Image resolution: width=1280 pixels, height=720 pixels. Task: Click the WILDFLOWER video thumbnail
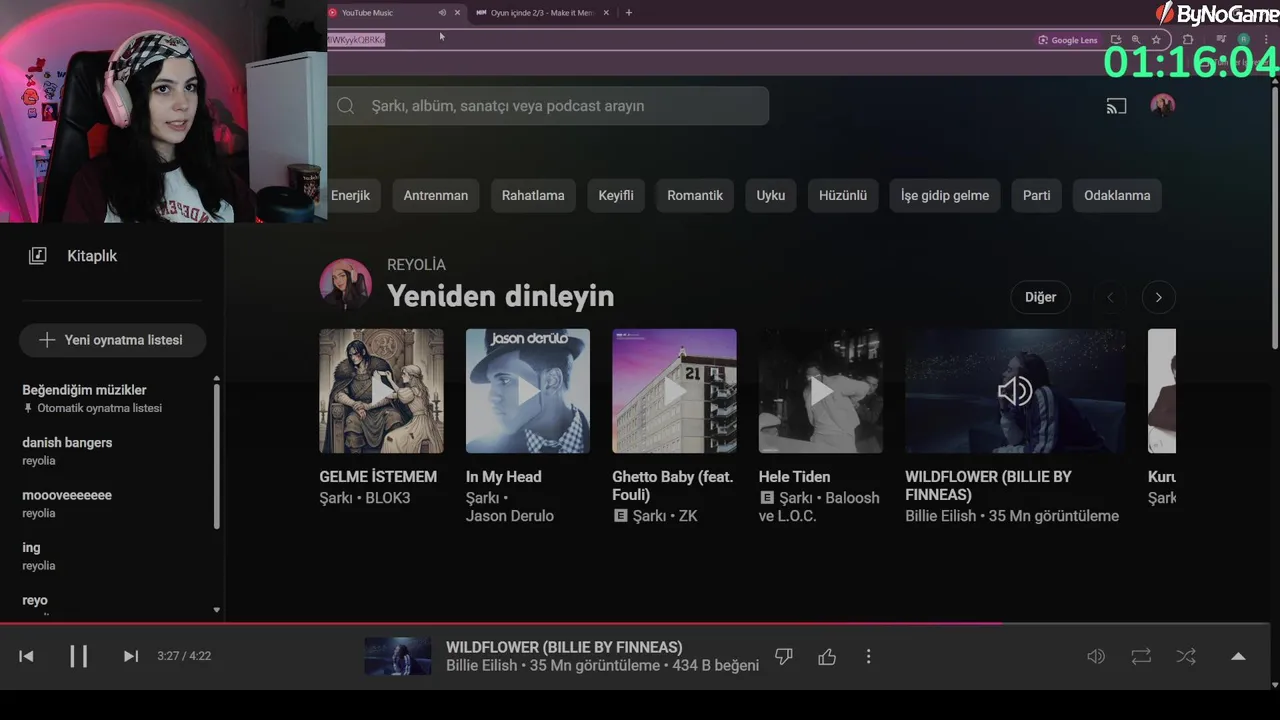point(1015,391)
